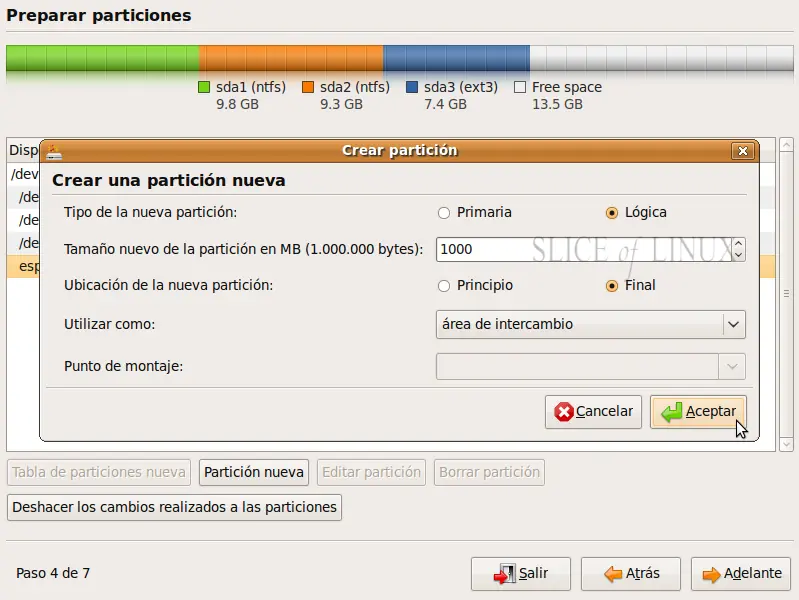Click the 'Utilizar como:' label
Viewport: 799px width, 600px height.
[x=110, y=324]
